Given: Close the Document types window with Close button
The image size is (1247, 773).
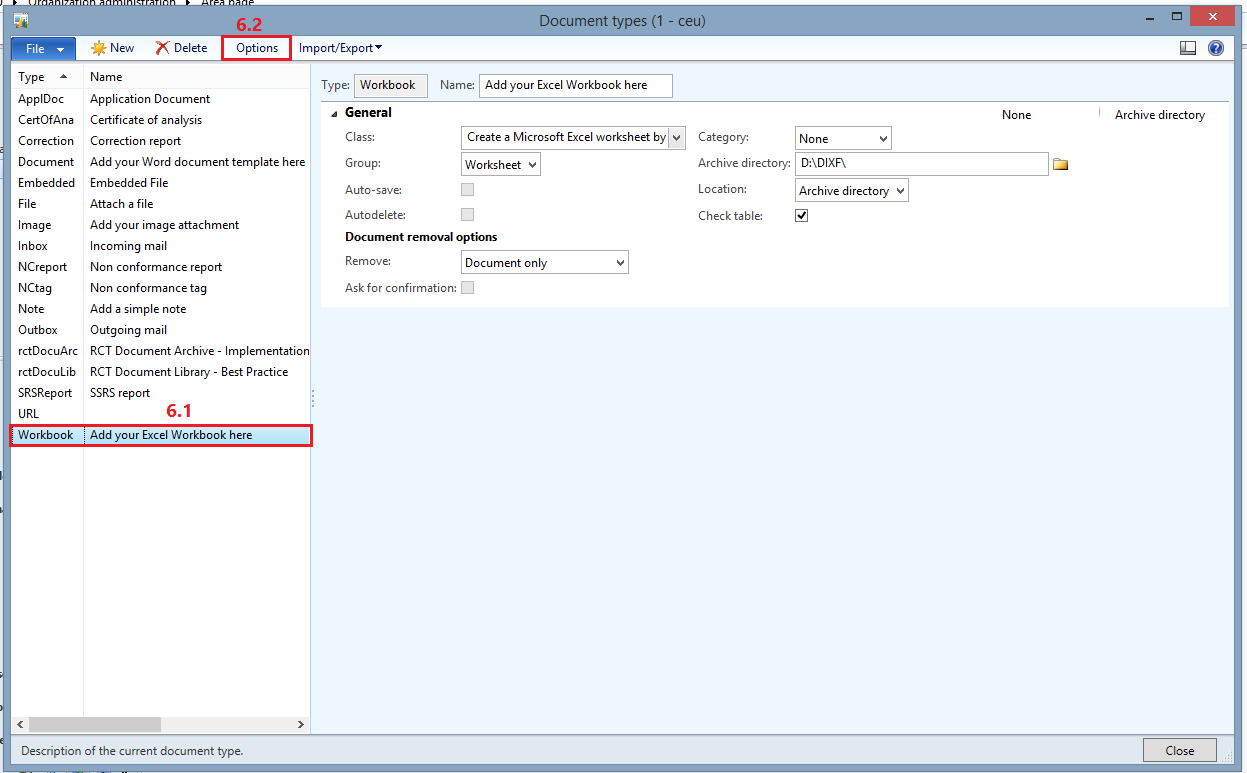Looking at the screenshot, I should [x=1179, y=749].
